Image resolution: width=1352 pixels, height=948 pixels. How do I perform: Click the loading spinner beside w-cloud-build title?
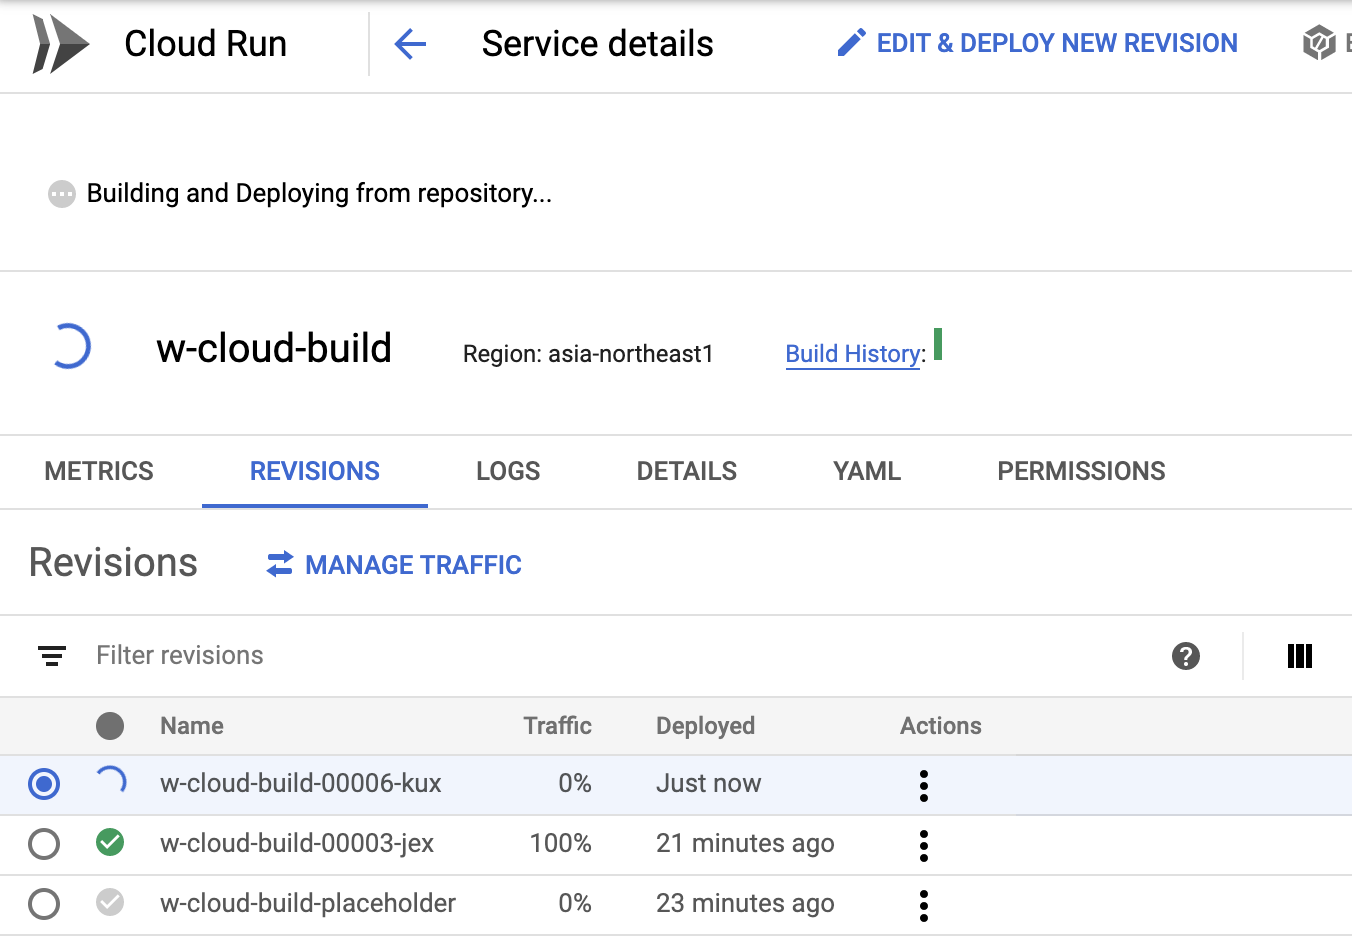tap(69, 347)
